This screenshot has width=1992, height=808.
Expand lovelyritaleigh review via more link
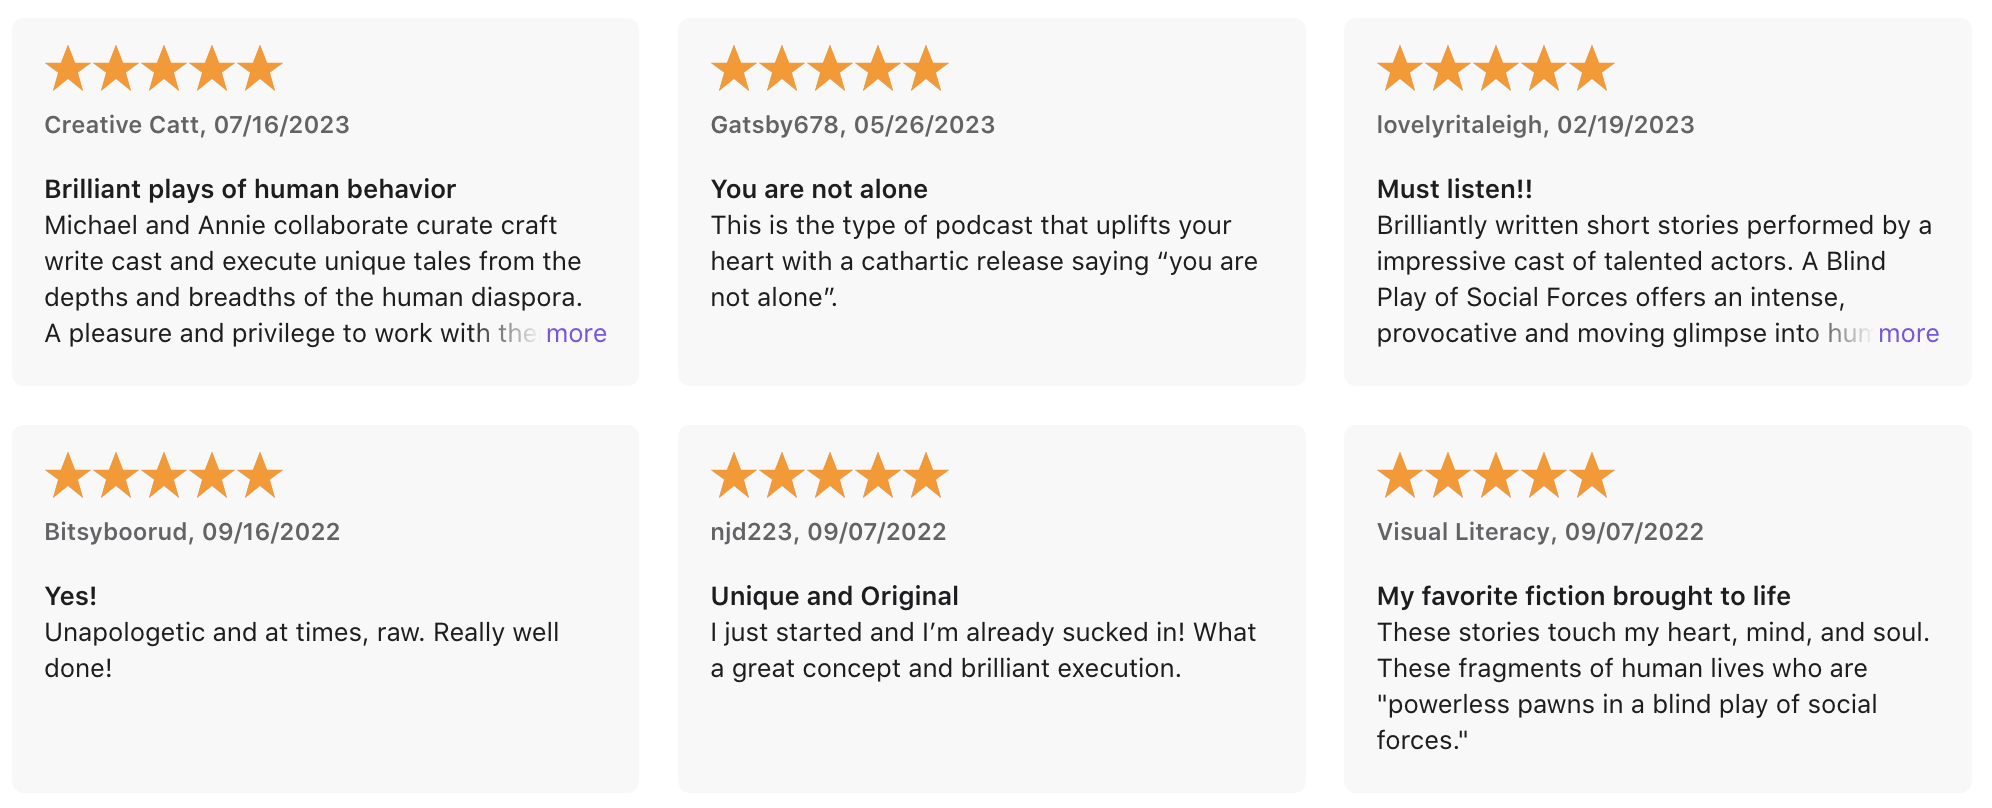click(x=1908, y=333)
